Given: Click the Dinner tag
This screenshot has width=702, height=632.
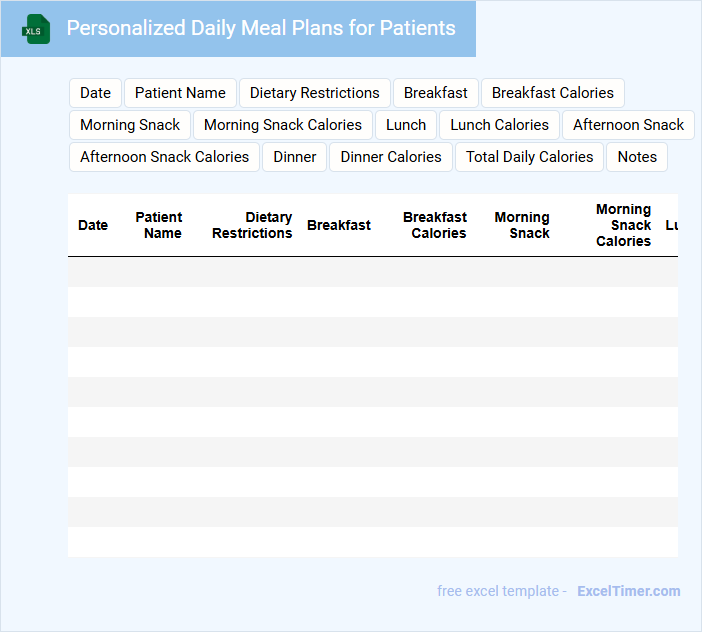Looking at the screenshot, I should click(294, 157).
